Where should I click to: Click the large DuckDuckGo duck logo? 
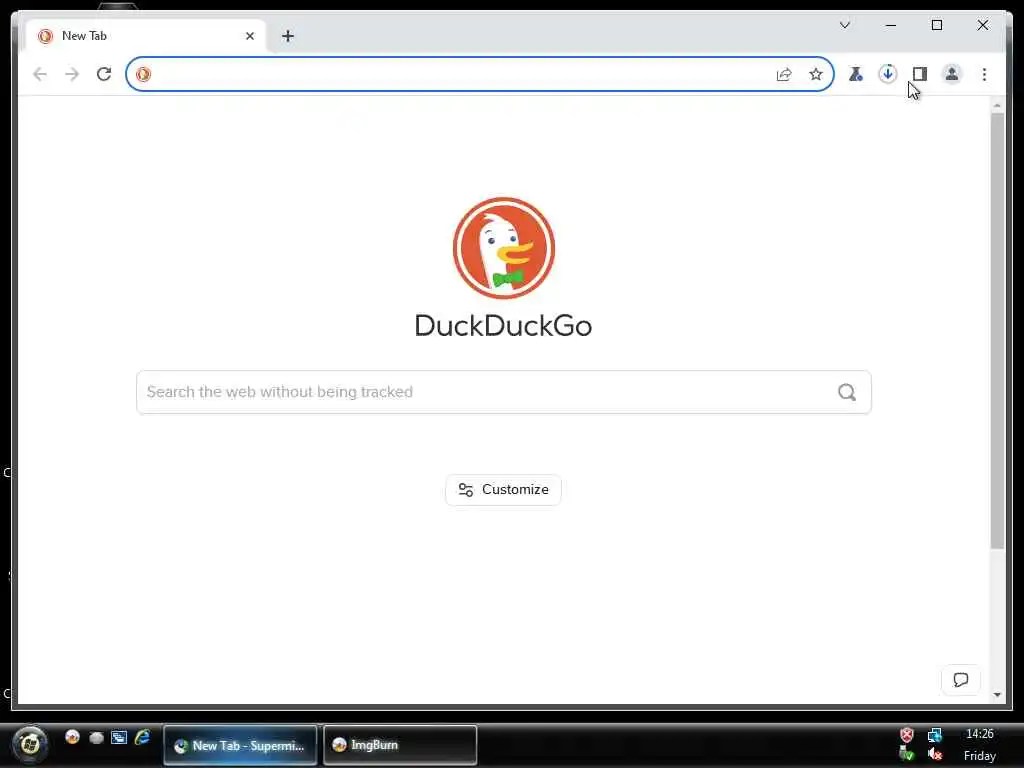504,248
